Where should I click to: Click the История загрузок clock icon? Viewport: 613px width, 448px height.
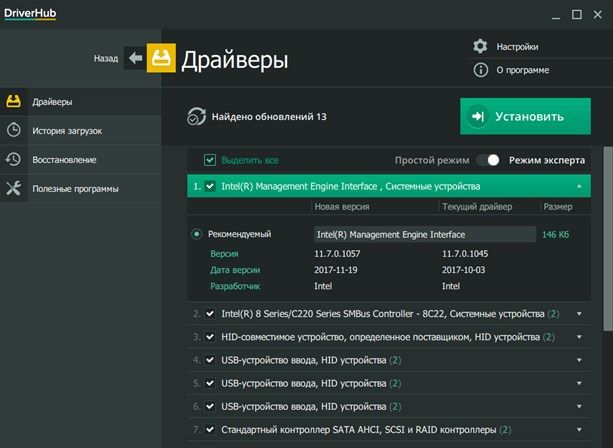tap(13, 130)
